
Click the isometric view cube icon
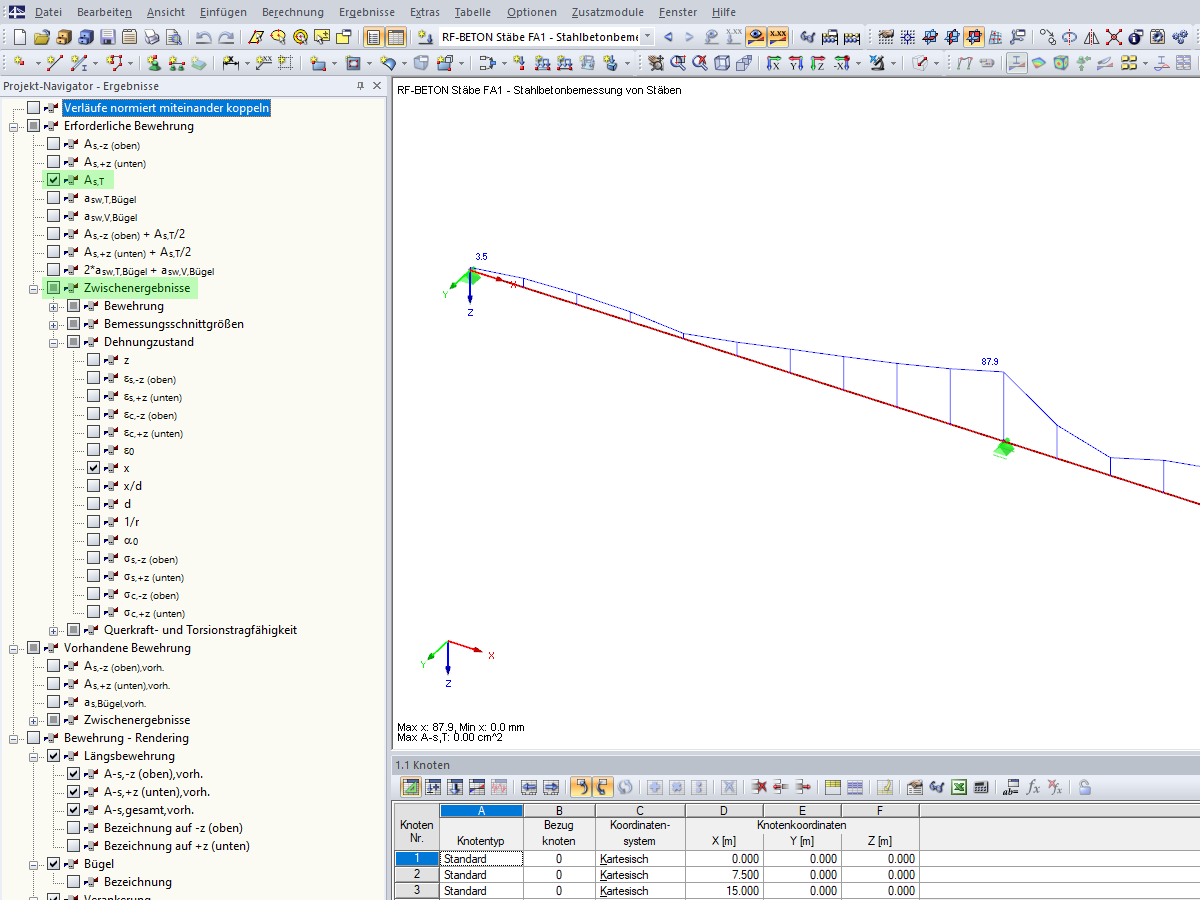[722, 63]
